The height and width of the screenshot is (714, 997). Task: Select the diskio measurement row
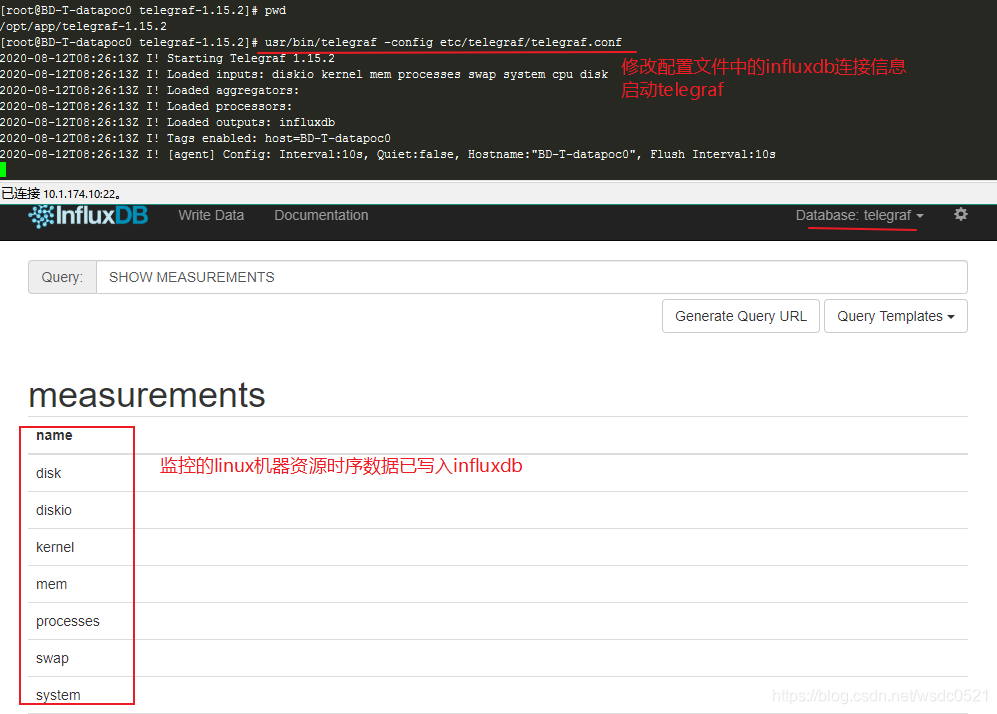[498, 510]
